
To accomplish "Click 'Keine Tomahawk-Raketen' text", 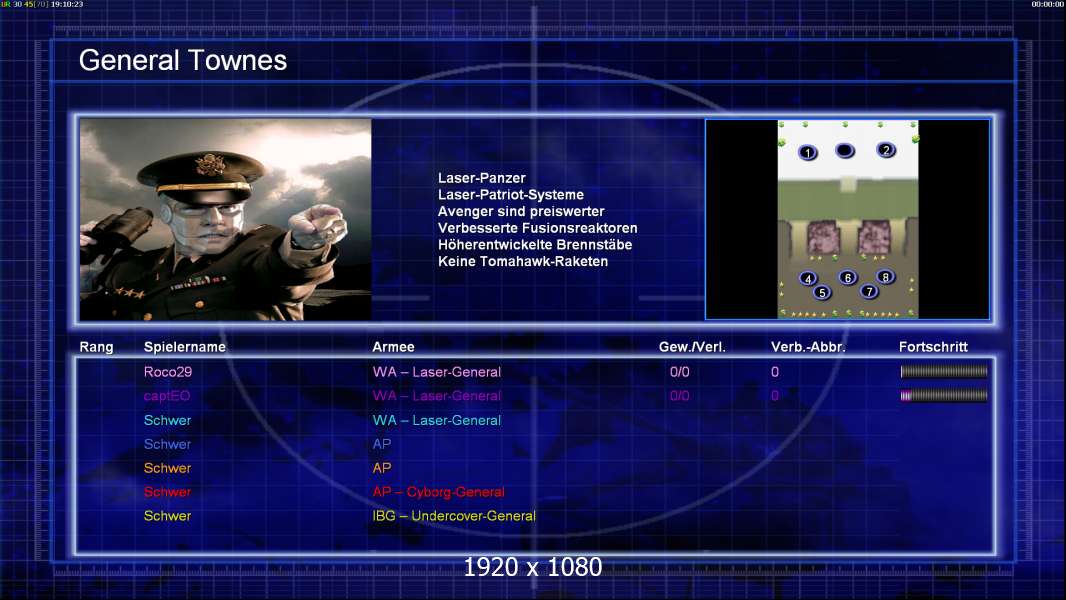I will coord(523,261).
